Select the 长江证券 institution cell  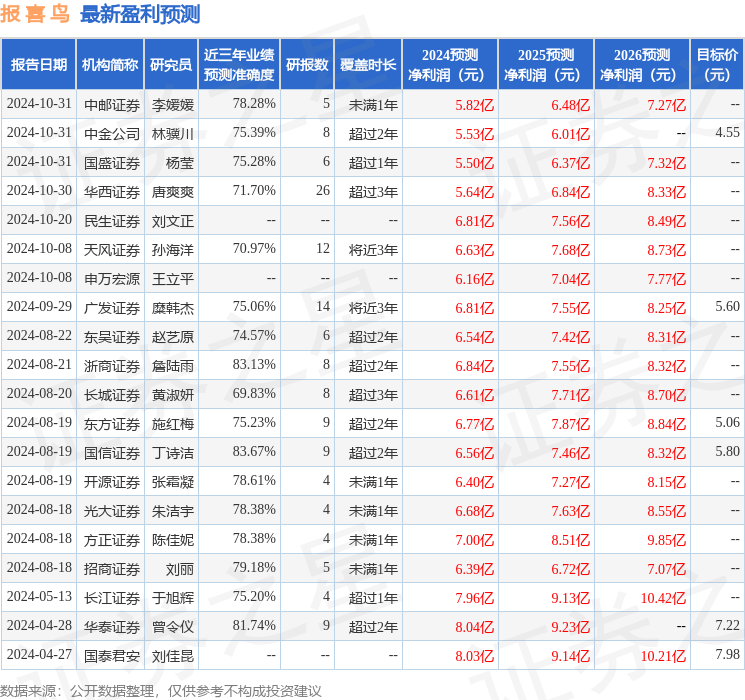coord(112,597)
